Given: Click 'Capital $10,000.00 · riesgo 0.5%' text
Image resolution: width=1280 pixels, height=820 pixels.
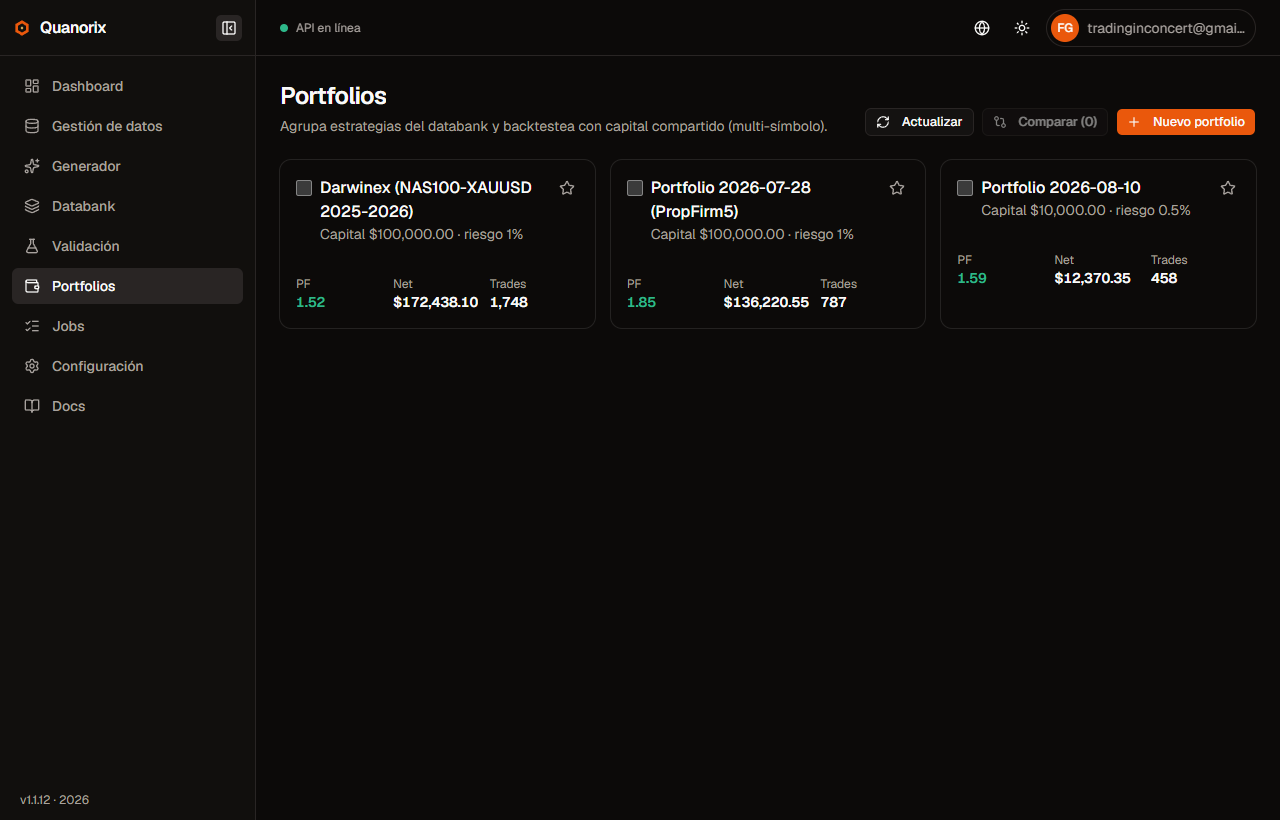Looking at the screenshot, I should click(x=1086, y=210).
